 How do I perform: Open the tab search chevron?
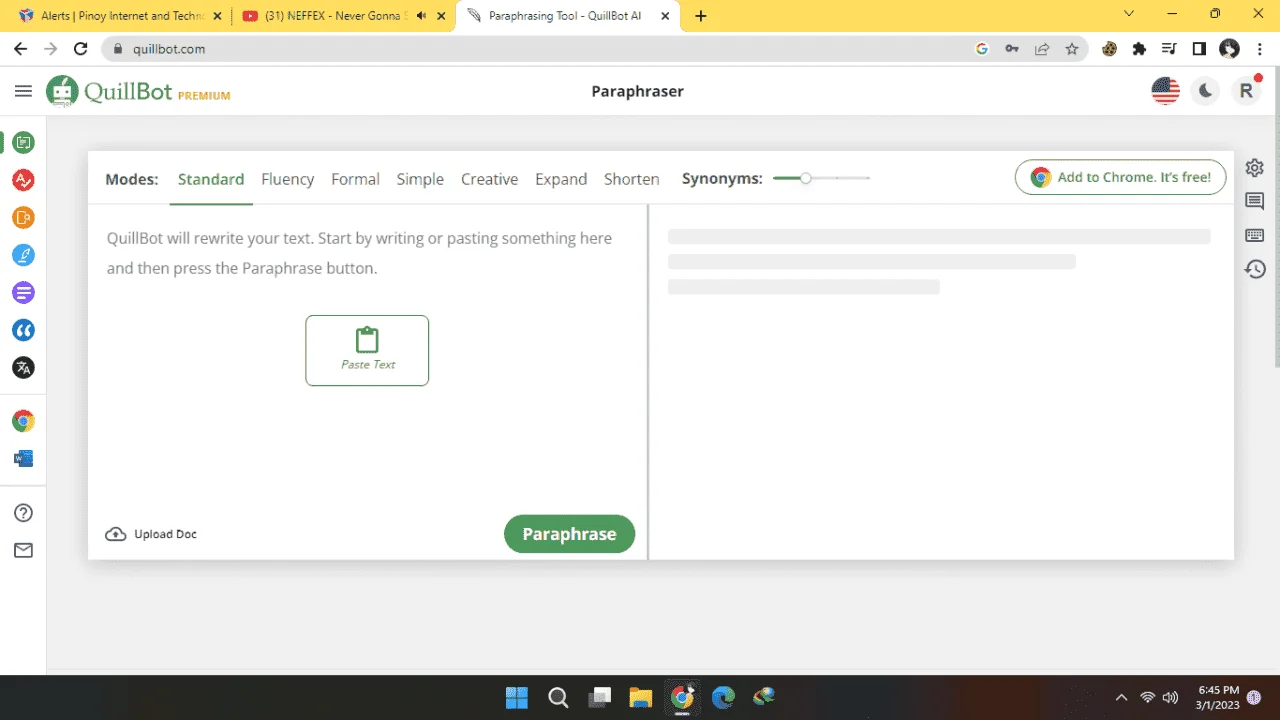[x=1129, y=14]
